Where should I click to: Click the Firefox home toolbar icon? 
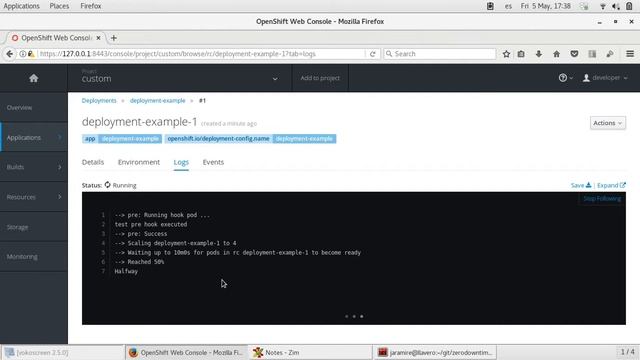pos(556,54)
